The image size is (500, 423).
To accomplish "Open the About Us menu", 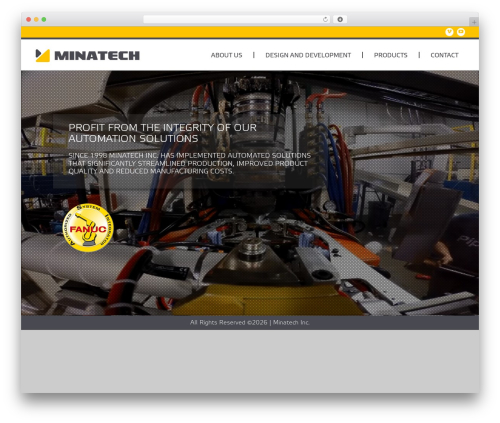I will [227, 55].
